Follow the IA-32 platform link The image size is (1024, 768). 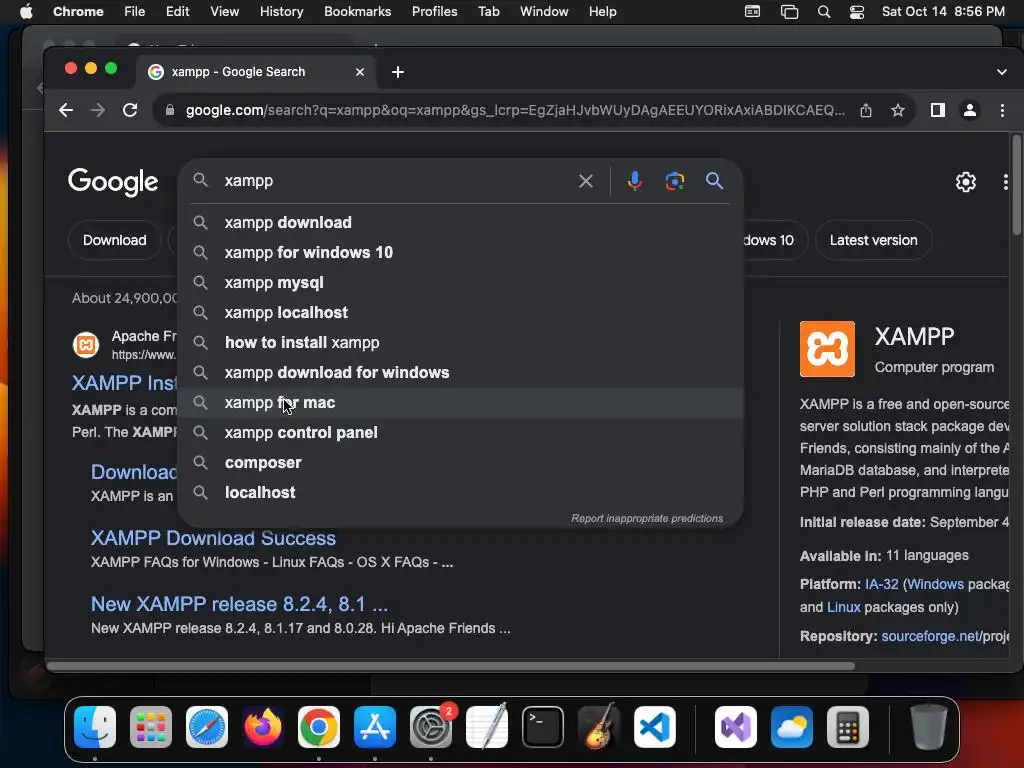(882, 584)
